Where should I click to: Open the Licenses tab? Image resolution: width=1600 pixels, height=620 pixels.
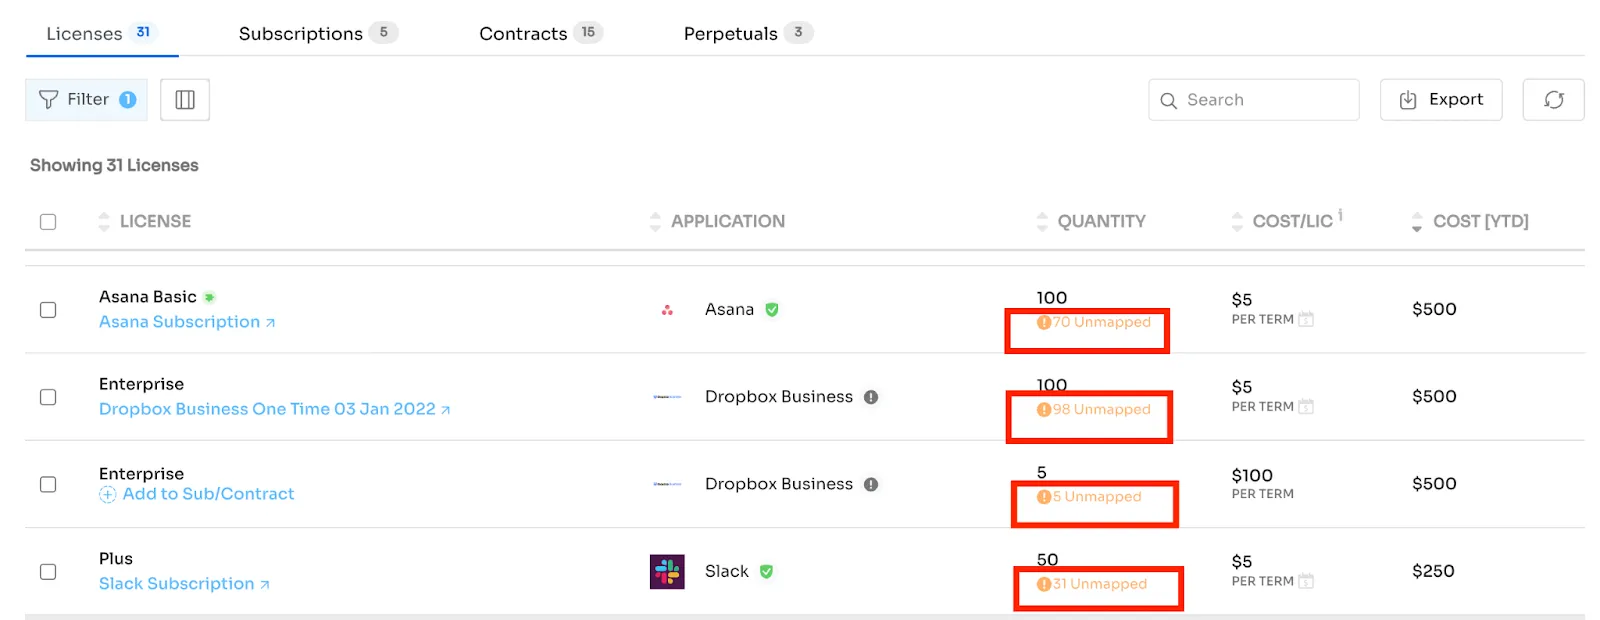click(x=102, y=33)
